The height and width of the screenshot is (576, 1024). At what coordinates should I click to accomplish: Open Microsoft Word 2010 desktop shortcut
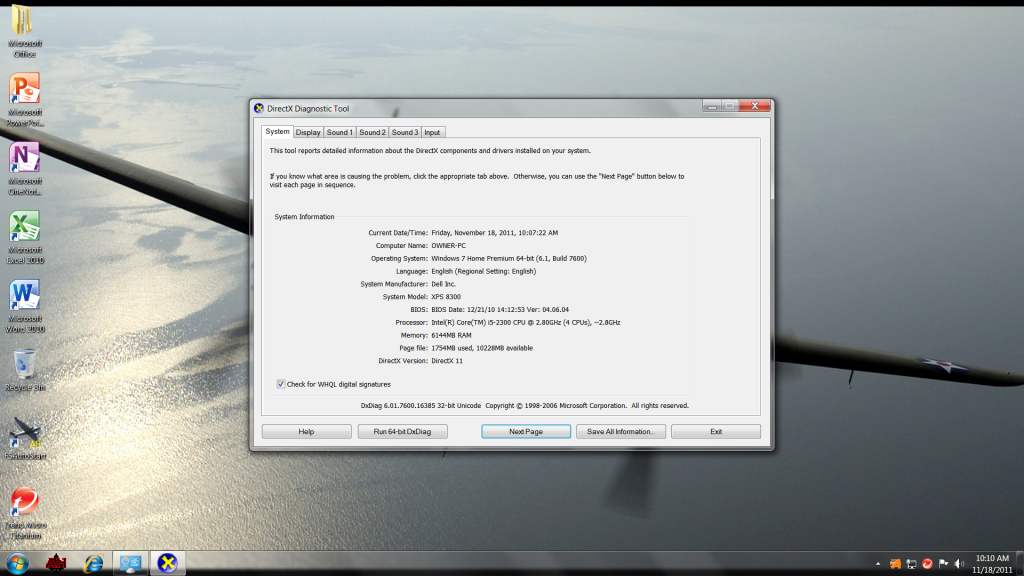25,306
